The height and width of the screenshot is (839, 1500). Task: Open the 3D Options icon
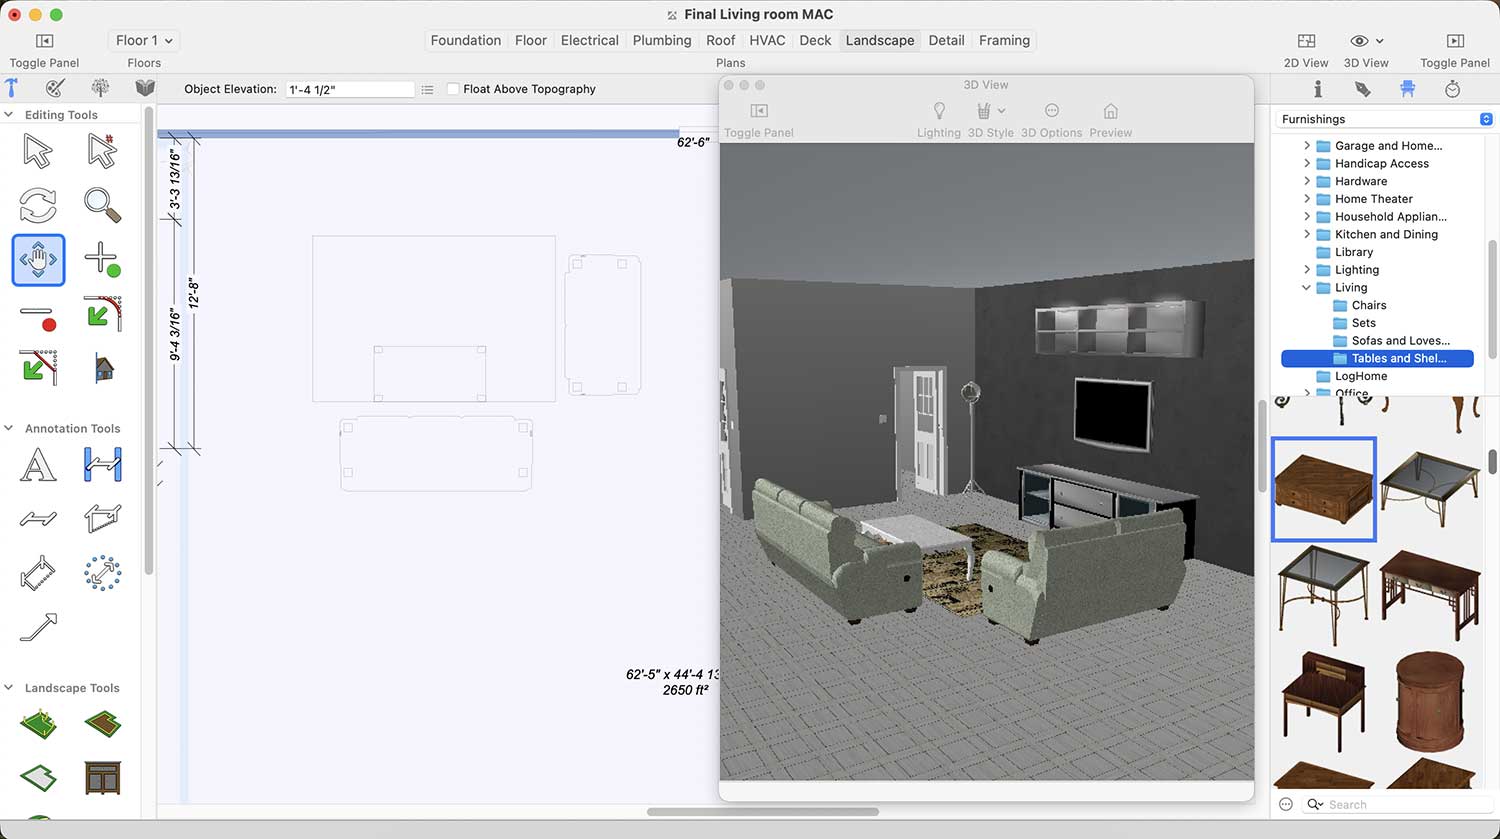click(x=1051, y=111)
